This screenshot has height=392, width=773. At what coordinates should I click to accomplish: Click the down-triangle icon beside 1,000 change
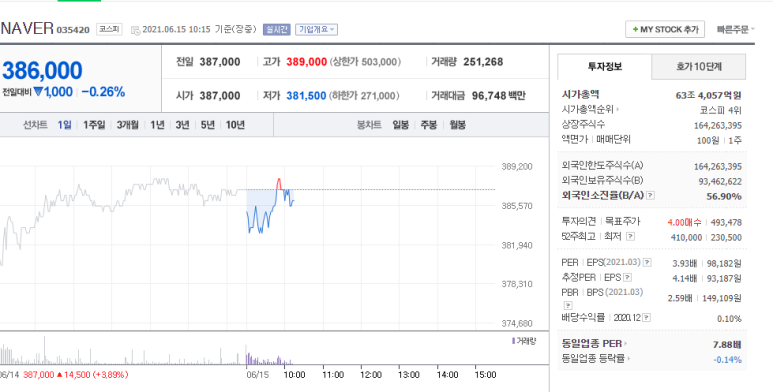pyautogui.click(x=38, y=92)
